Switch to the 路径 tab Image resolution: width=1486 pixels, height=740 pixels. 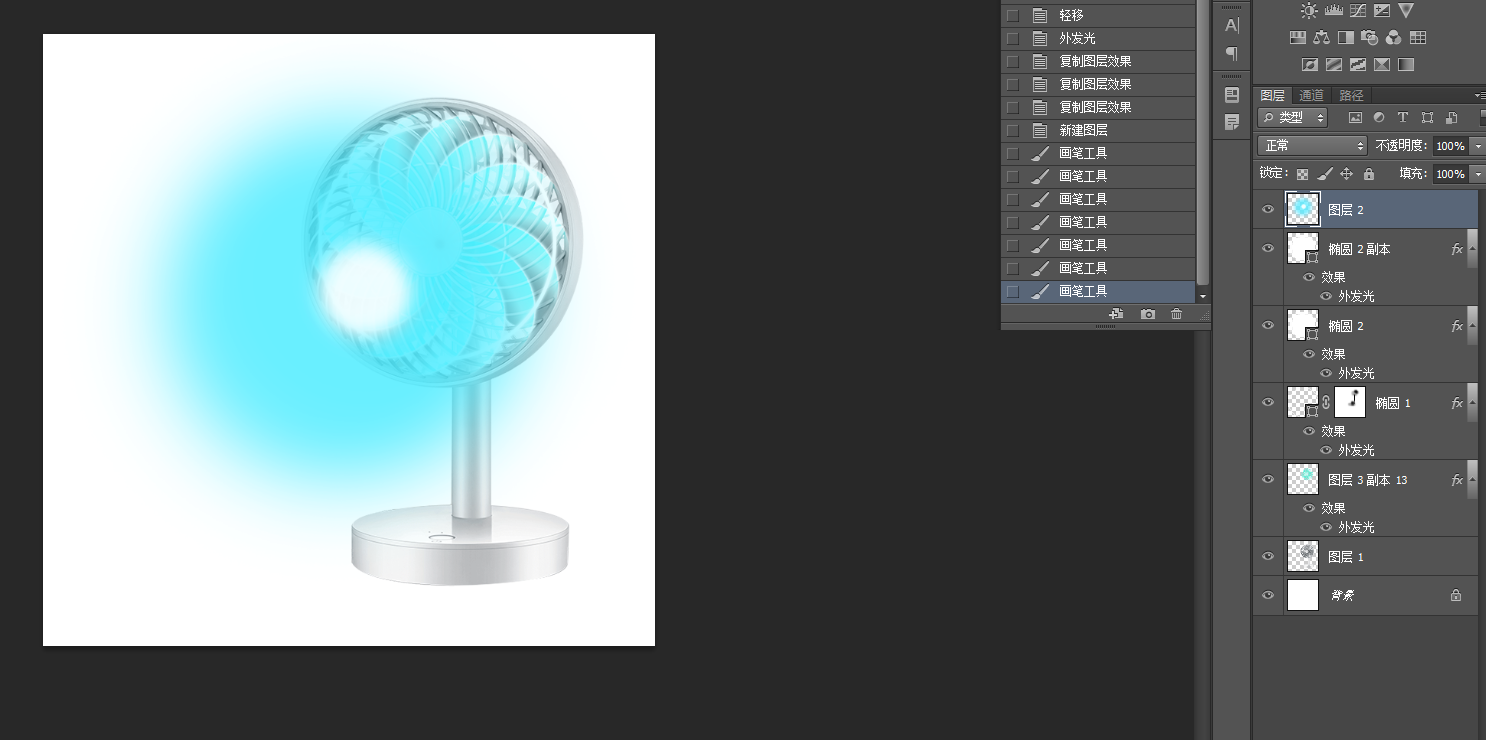1351,95
